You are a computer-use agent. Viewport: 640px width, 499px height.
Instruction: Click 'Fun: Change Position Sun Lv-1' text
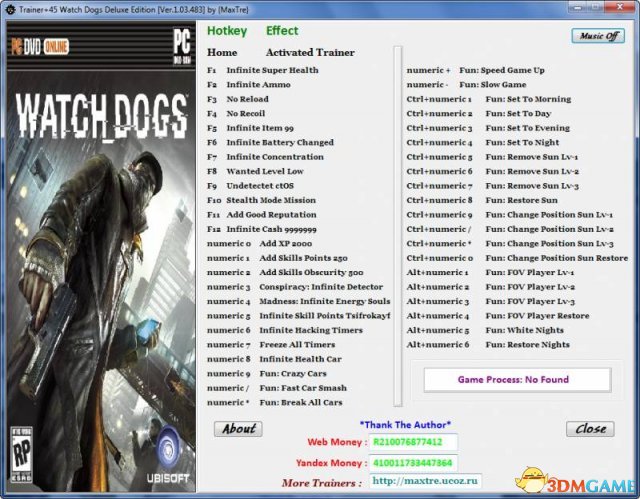click(549, 215)
